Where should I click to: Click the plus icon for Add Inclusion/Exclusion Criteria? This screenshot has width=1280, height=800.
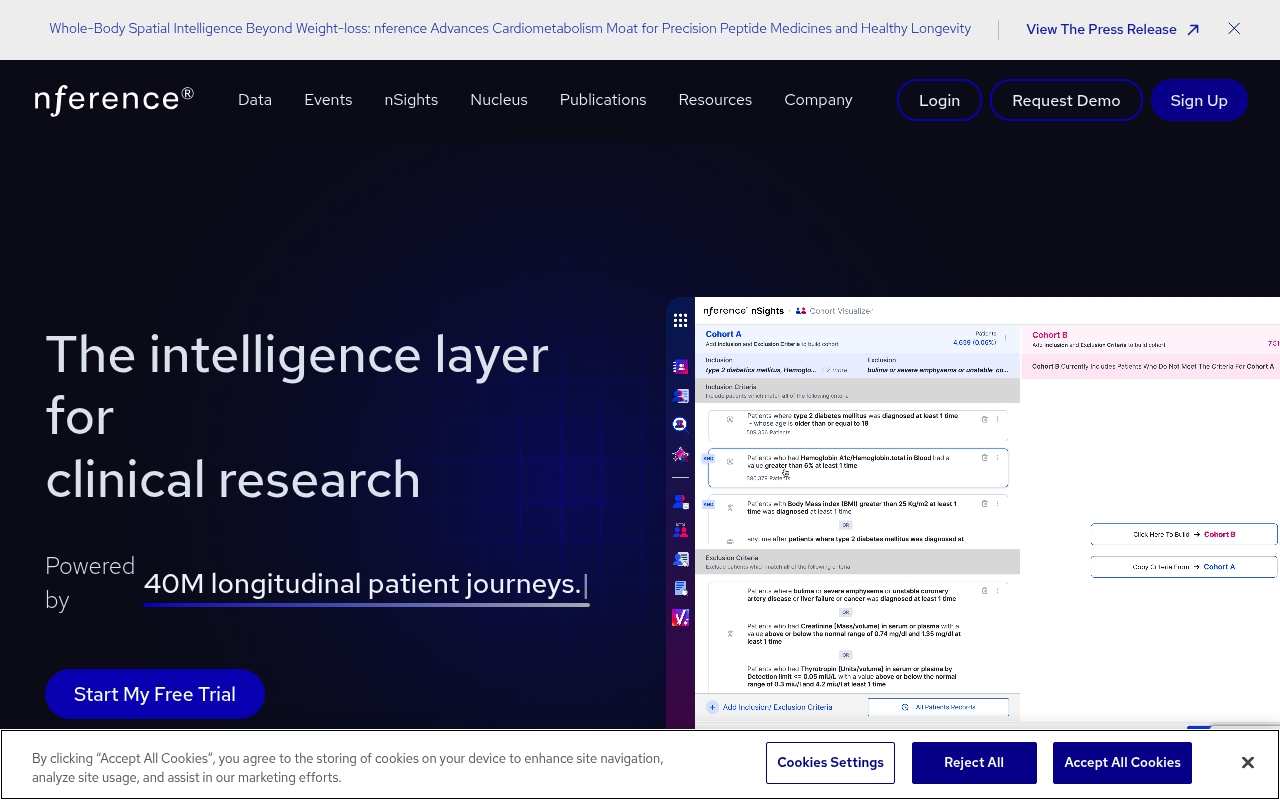click(713, 707)
